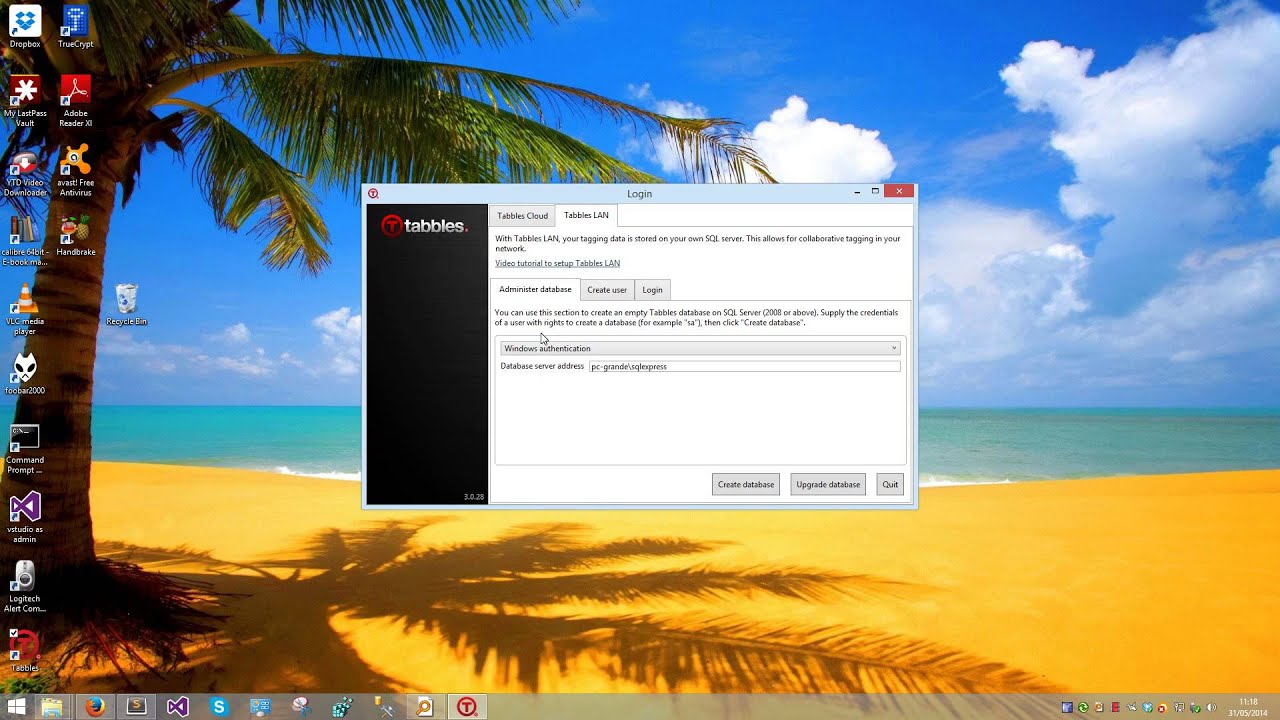1280x720 pixels.
Task: Click Login window title bar icon
Action: coord(373,193)
